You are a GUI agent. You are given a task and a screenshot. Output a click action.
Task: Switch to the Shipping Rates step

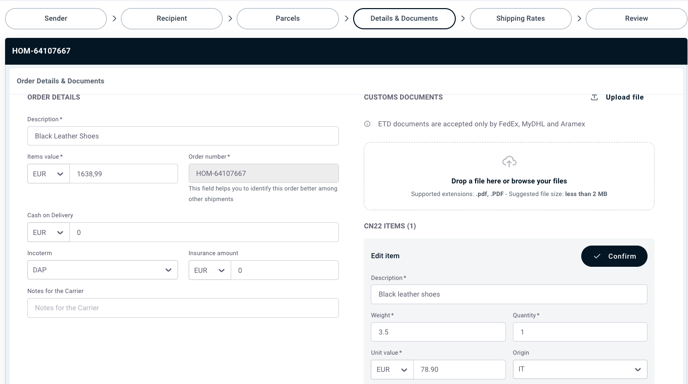point(520,18)
